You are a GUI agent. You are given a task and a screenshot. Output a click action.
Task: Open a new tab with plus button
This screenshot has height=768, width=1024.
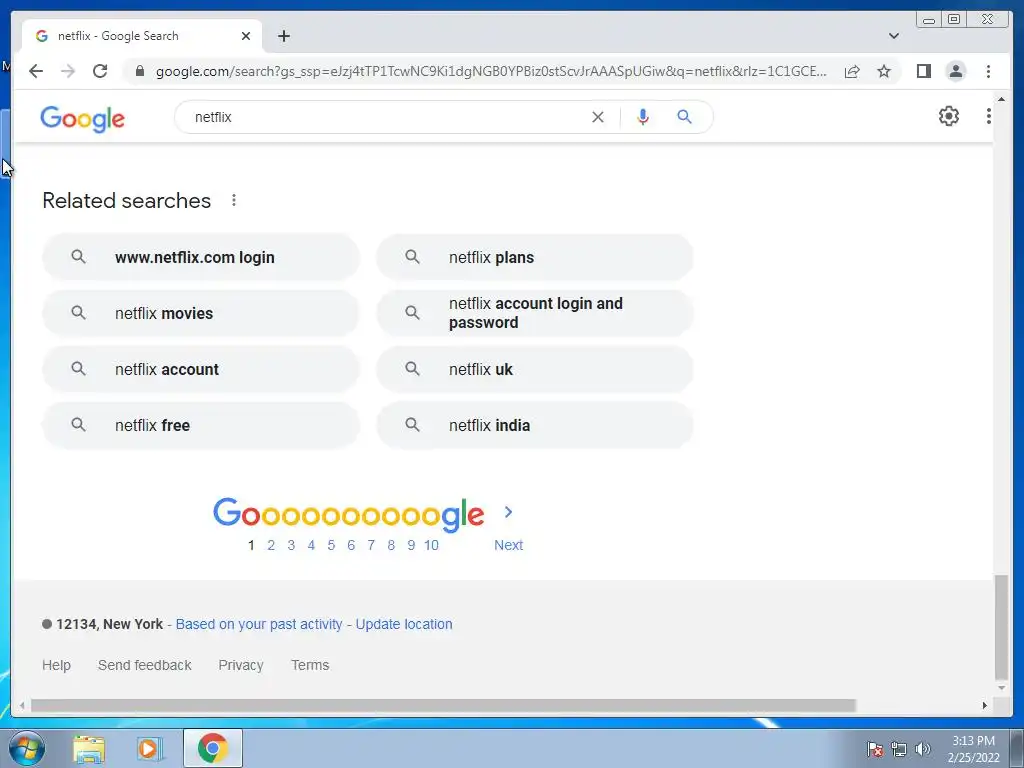click(283, 36)
